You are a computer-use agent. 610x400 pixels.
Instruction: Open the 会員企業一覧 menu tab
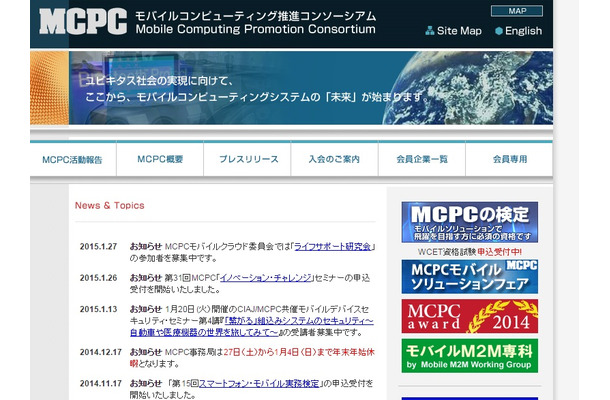(422, 159)
